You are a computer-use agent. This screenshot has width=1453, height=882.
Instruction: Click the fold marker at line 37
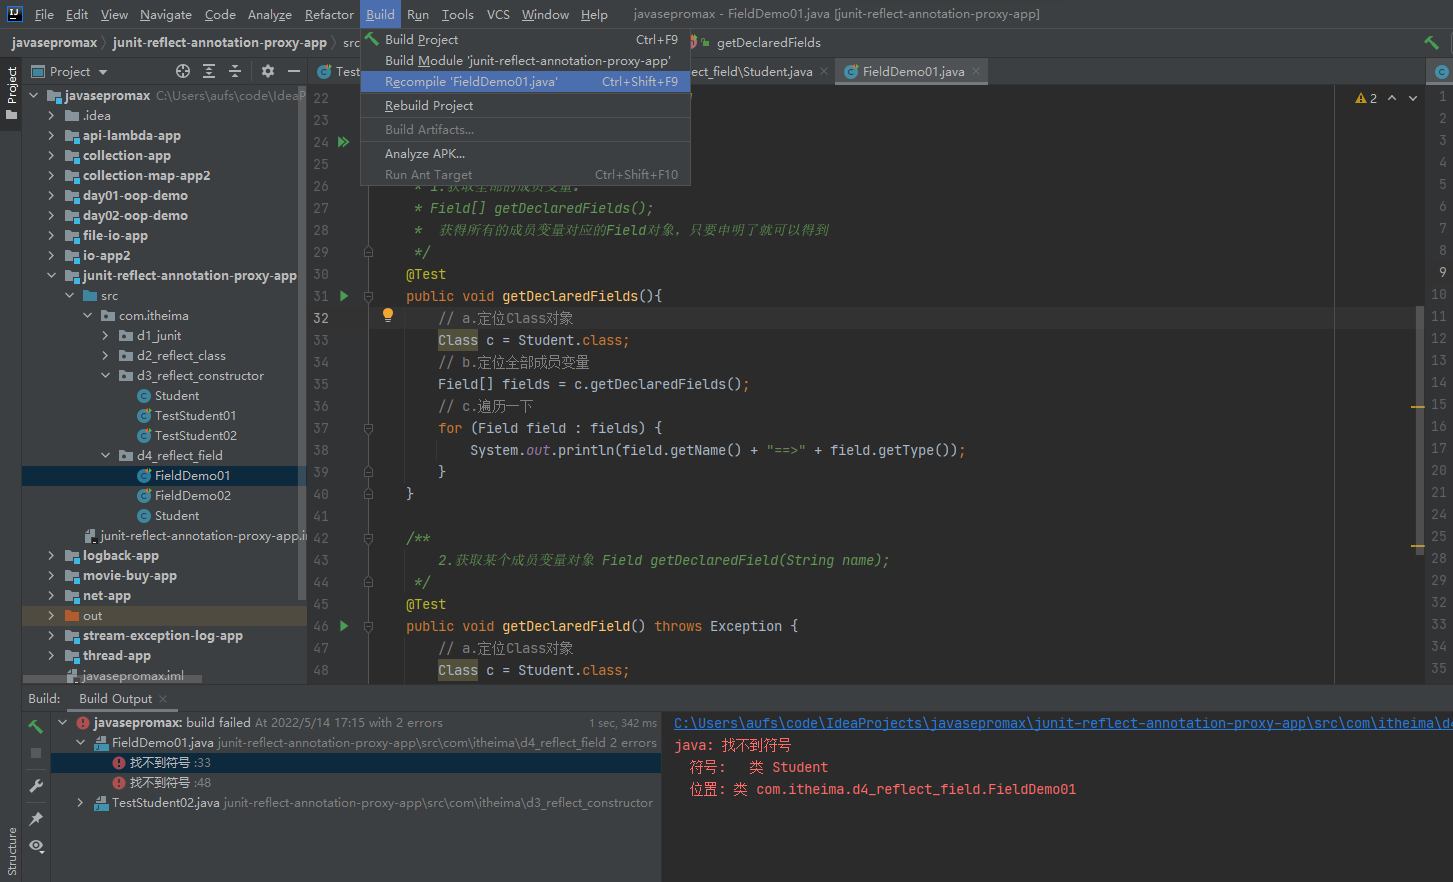pos(368,428)
